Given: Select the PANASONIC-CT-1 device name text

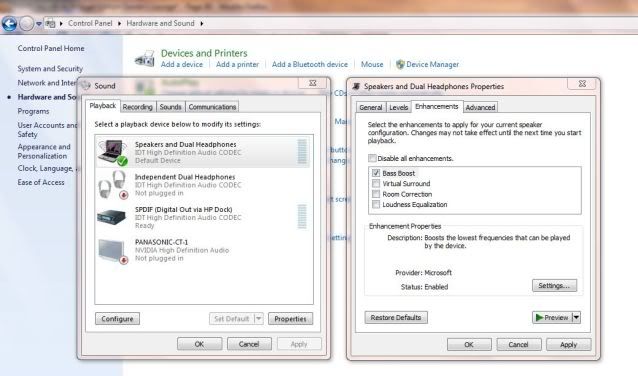Looking at the screenshot, I should (x=161, y=242).
